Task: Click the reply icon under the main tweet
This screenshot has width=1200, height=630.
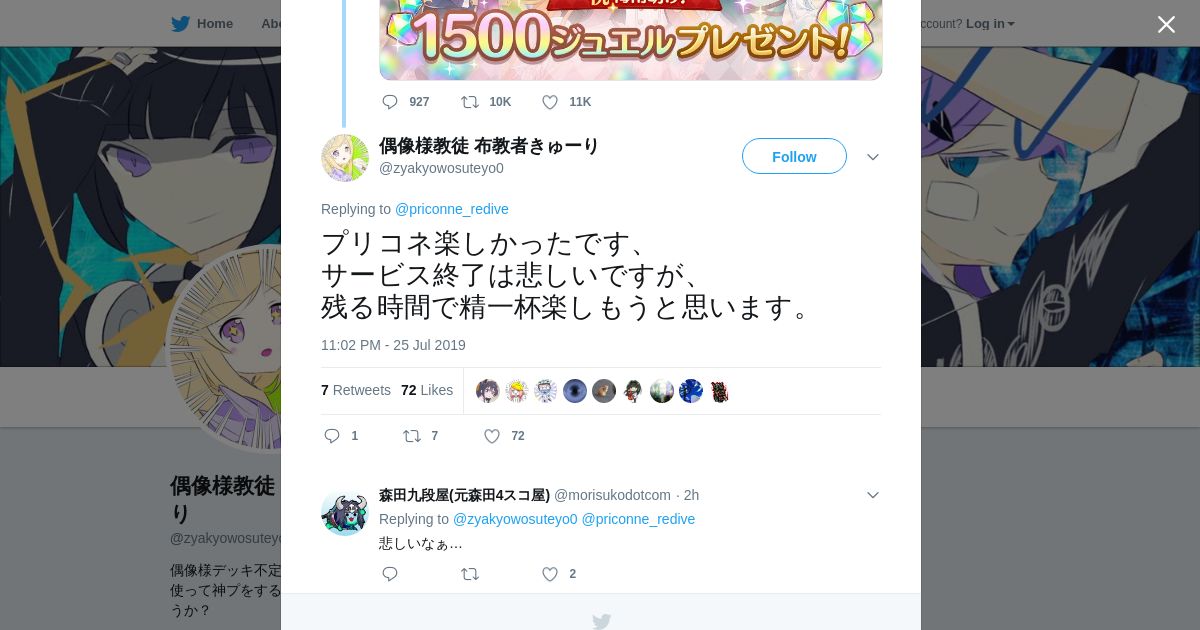Action: pos(333,436)
